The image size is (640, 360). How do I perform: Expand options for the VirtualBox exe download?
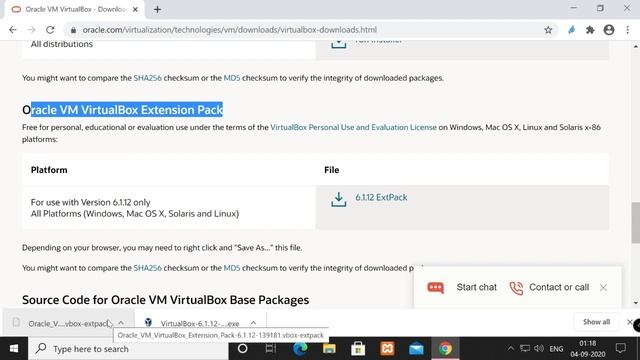tap(253, 323)
